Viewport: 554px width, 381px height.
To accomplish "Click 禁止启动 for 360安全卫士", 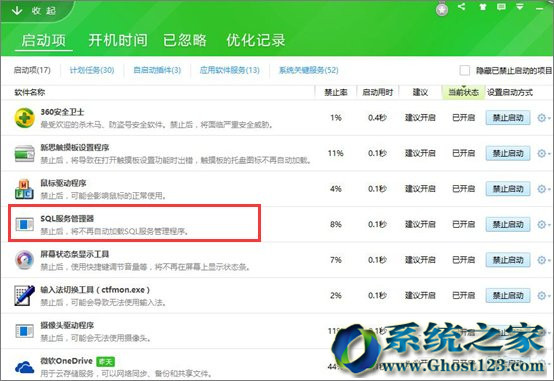I will [508, 118].
